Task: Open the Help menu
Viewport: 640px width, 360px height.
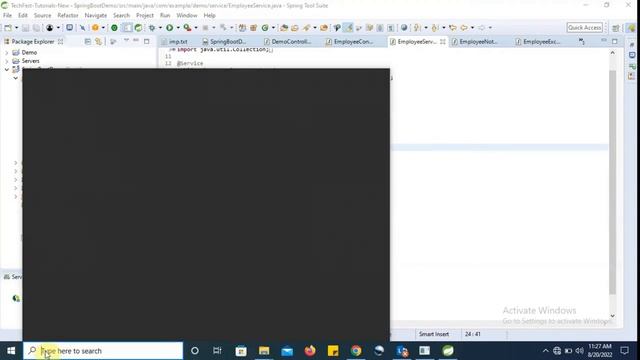Action: [209, 16]
